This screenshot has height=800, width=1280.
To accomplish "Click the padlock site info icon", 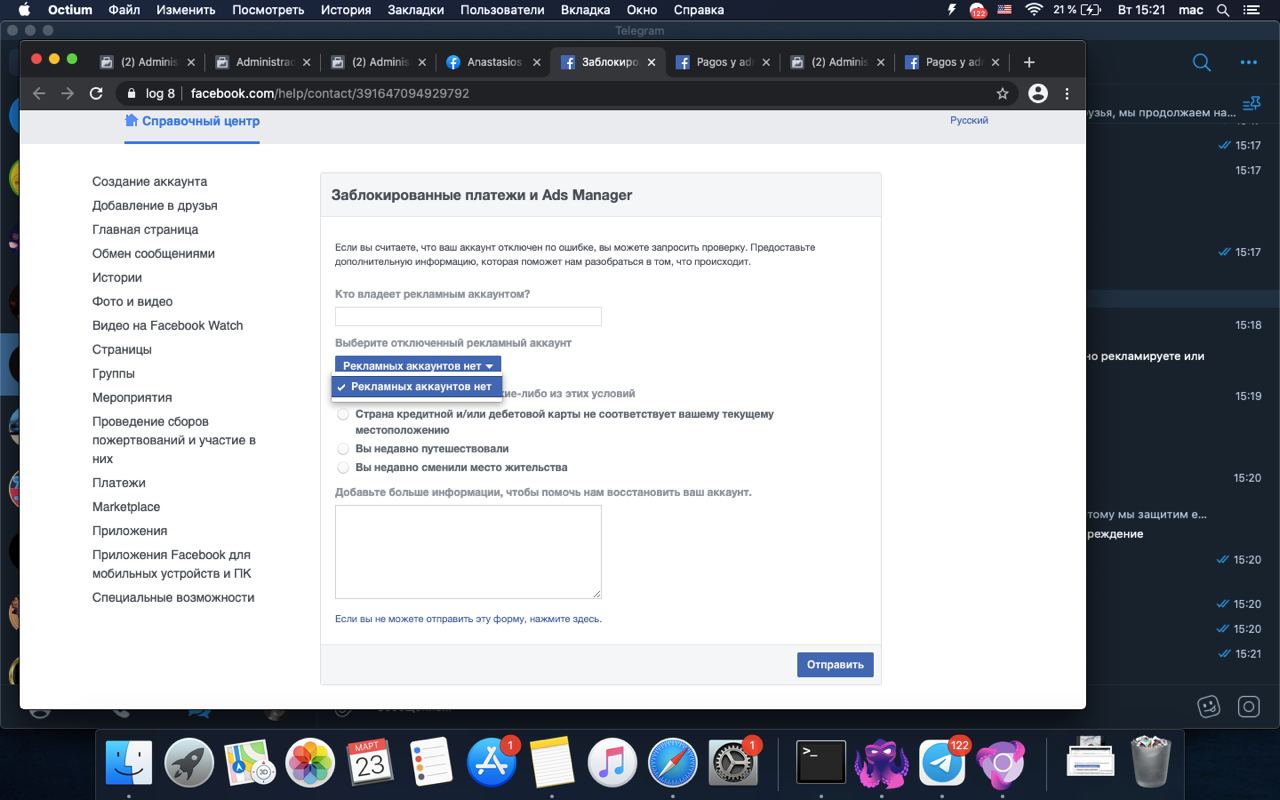I will (131, 93).
